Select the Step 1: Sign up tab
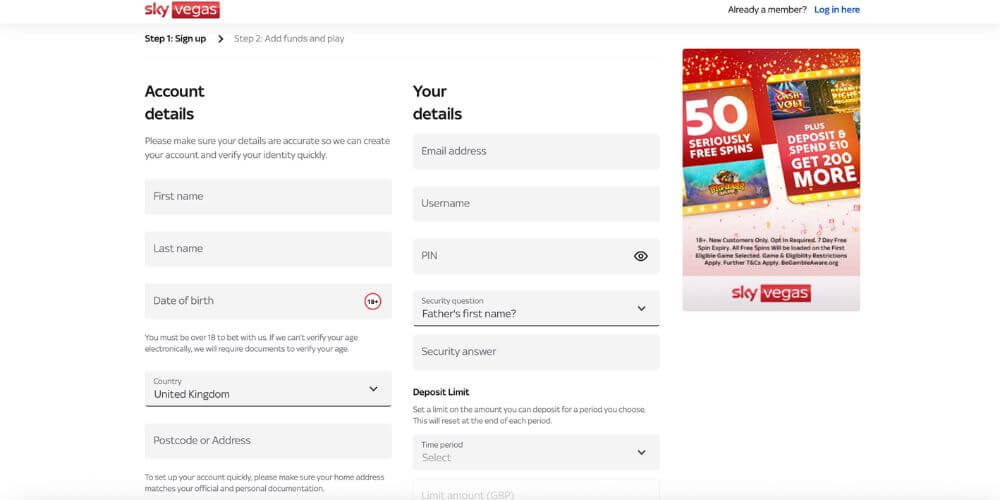The width and height of the screenshot is (1000, 500). pyautogui.click(x=175, y=39)
